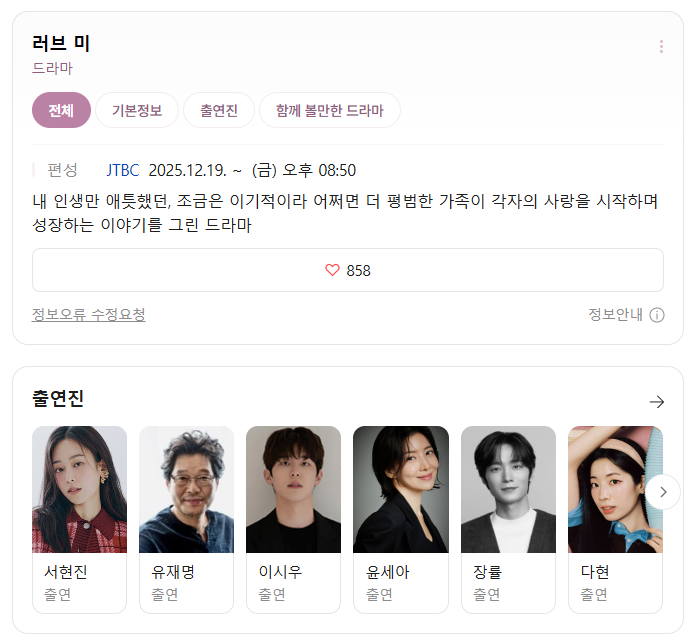View 장률 black-and-white portrait
Screen dimensions: 691x643
pyautogui.click(x=509, y=489)
